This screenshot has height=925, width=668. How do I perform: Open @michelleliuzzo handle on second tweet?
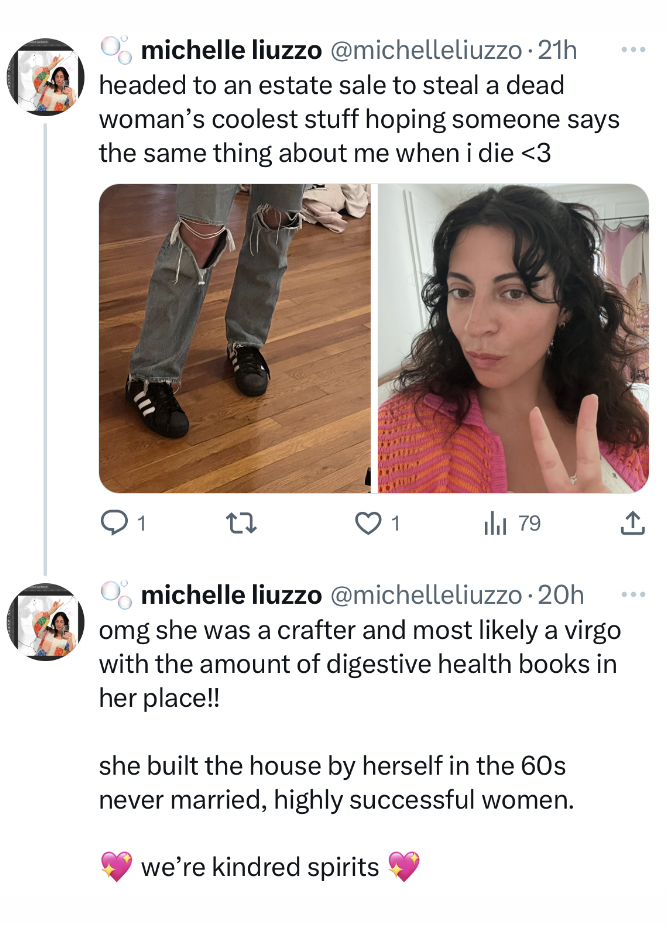tap(425, 595)
